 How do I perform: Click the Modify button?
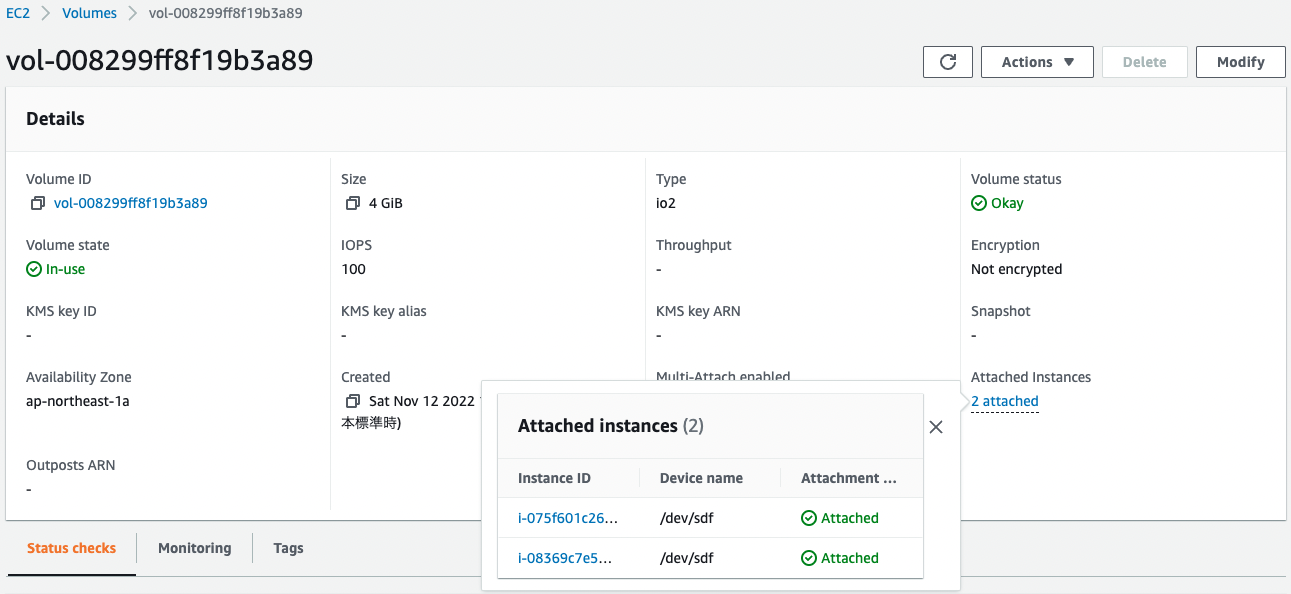1240,61
